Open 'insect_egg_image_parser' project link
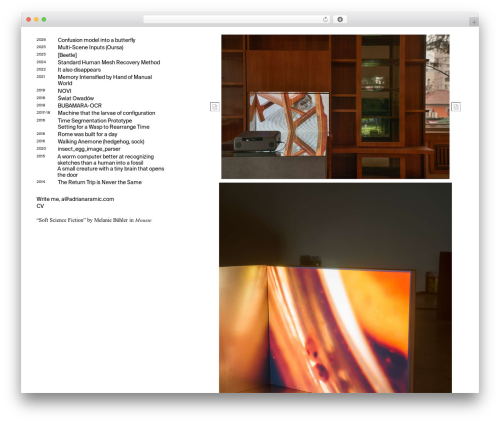Screen dimensions: 500x423 pos(89,149)
